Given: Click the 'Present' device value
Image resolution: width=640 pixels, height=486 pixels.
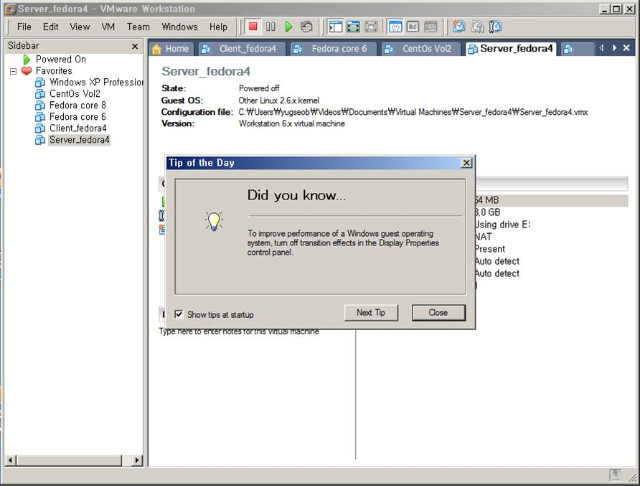Looking at the screenshot, I should click(490, 249).
